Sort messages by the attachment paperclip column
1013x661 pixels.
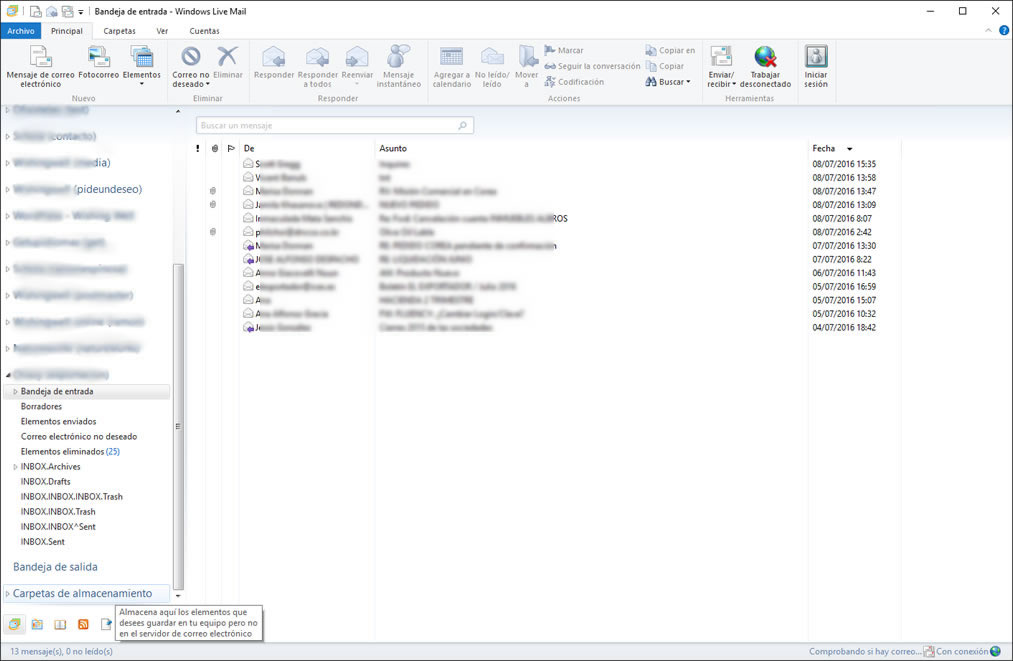coord(214,149)
